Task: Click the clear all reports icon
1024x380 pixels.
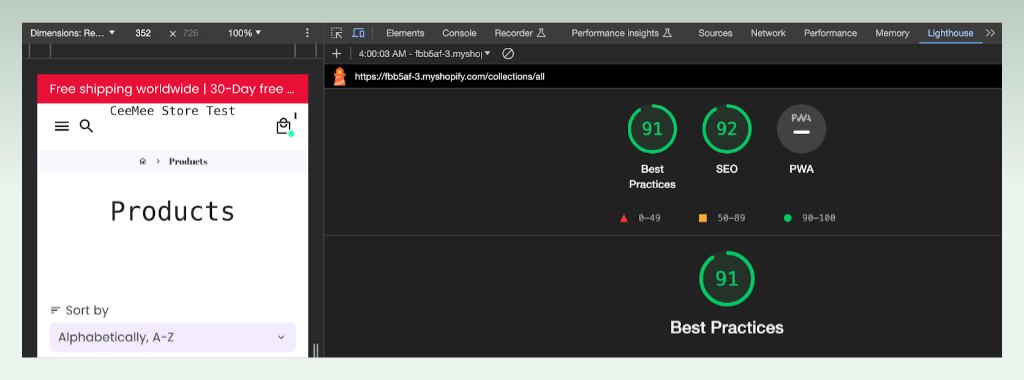Action: (507, 54)
